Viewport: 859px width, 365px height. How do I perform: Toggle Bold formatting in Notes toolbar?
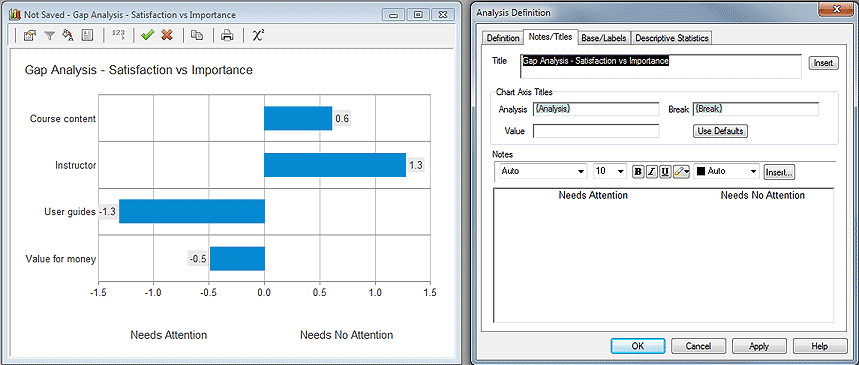pos(638,172)
